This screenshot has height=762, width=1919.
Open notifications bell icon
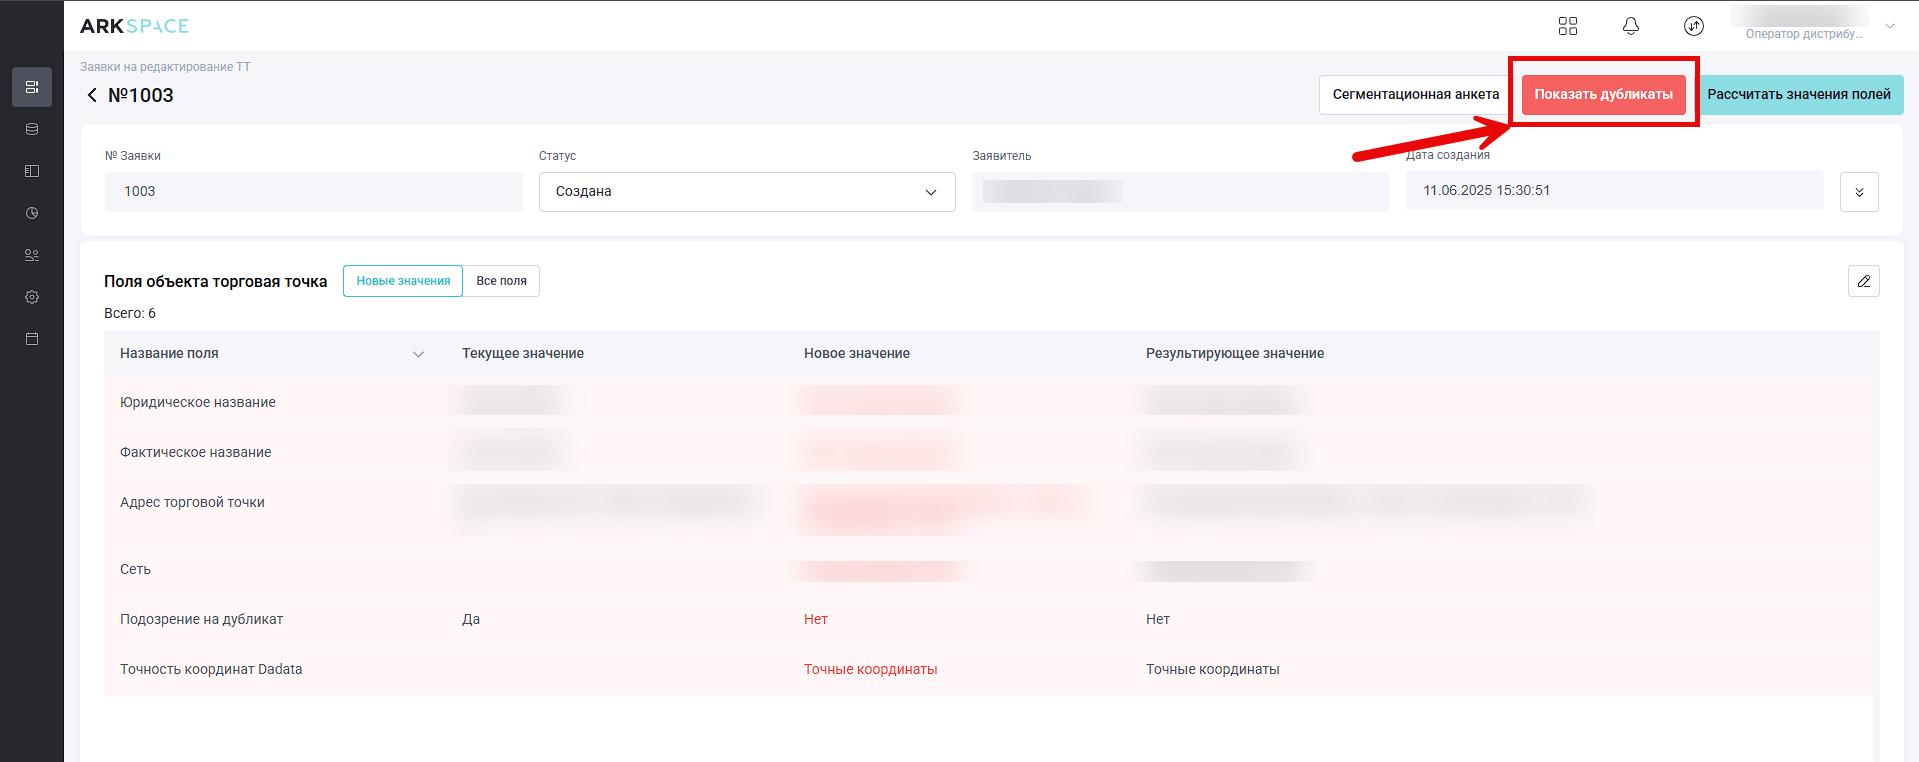[x=1631, y=26]
